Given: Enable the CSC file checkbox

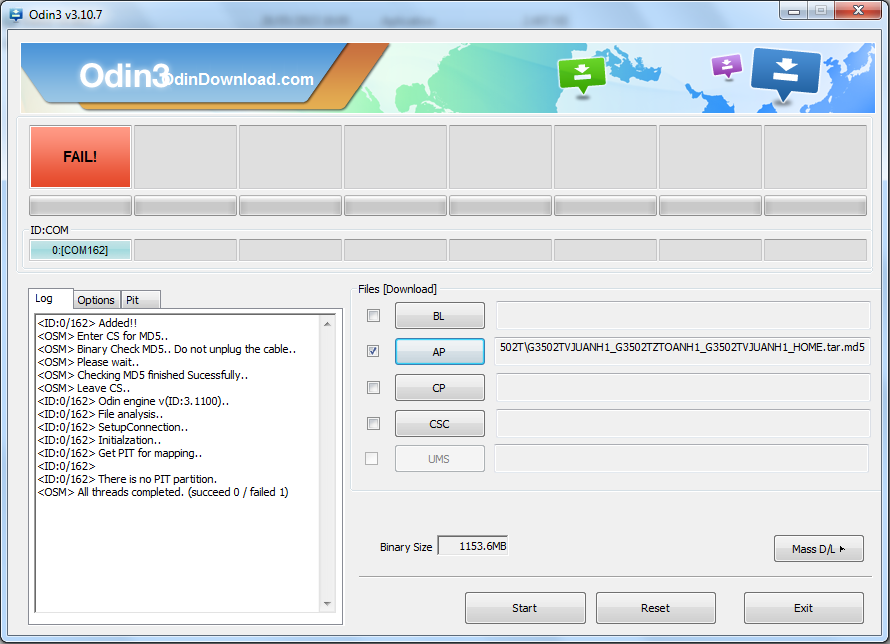Looking at the screenshot, I should coord(373,423).
